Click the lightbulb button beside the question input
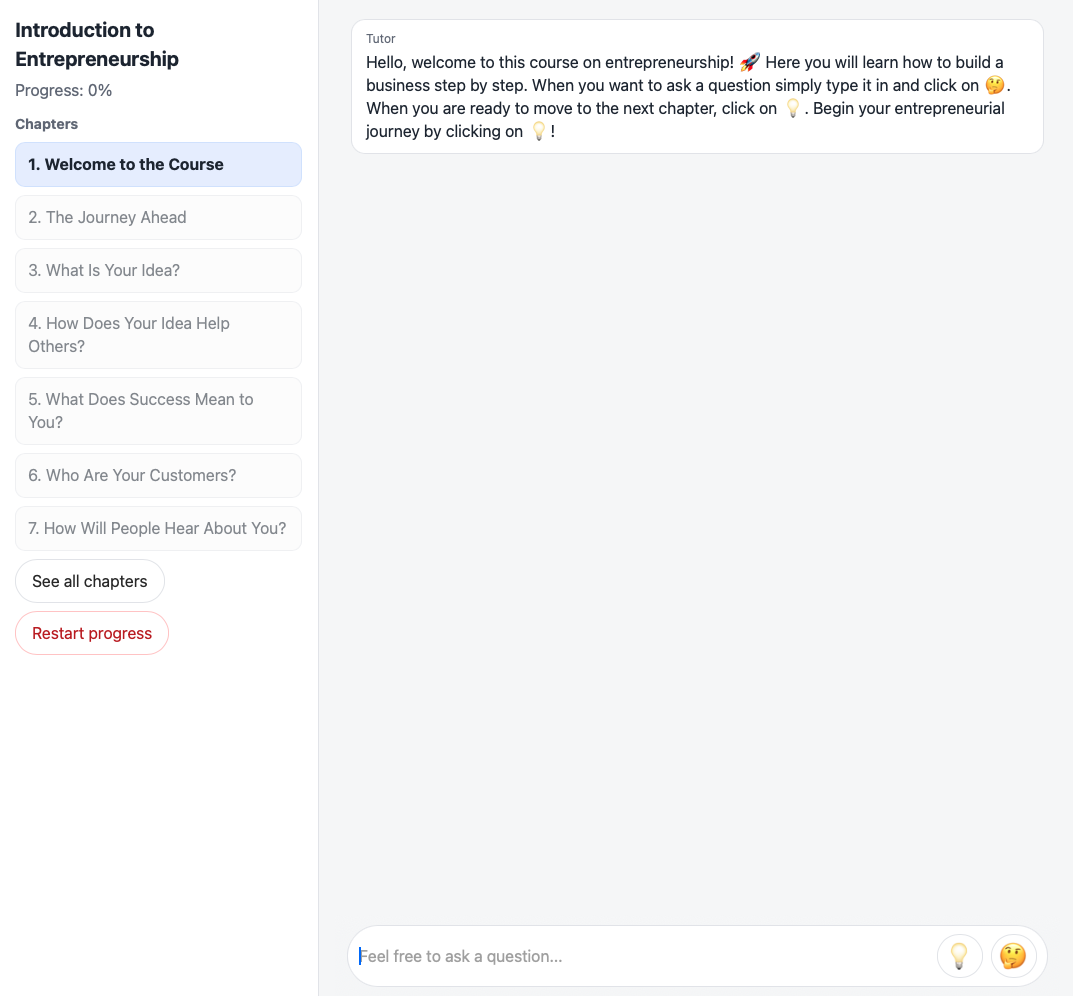This screenshot has width=1073, height=996. pyautogui.click(x=959, y=956)
